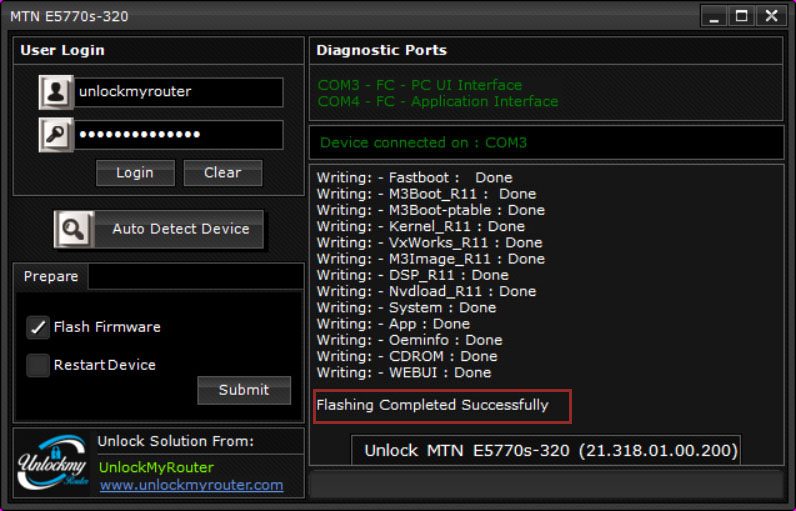This screenshot has width=796, height=511.
Task: Click the M3Boot-ptable : Done log line
Action: tap(430, 211)
